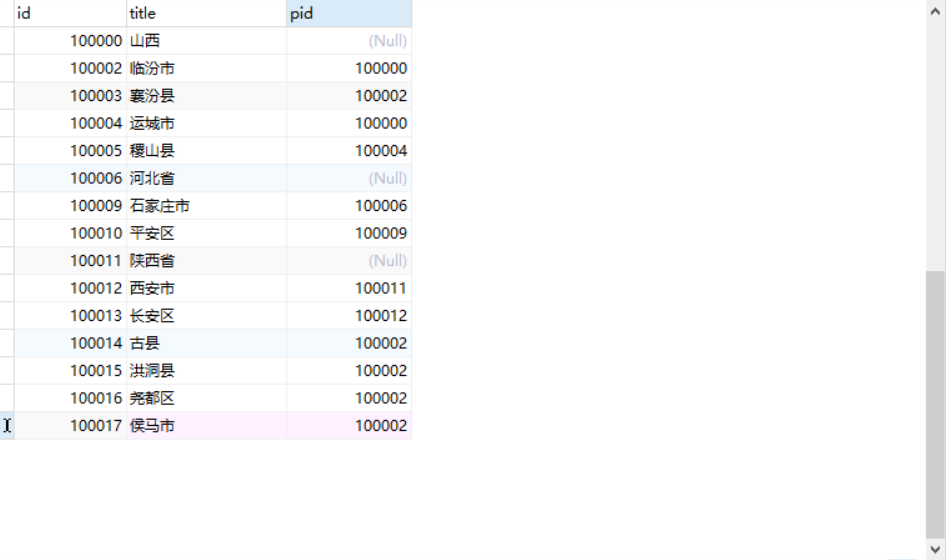Viewport: 946px width, 560px height.
Task: Select the title cell 侯马市
Action: coord(206,426)
